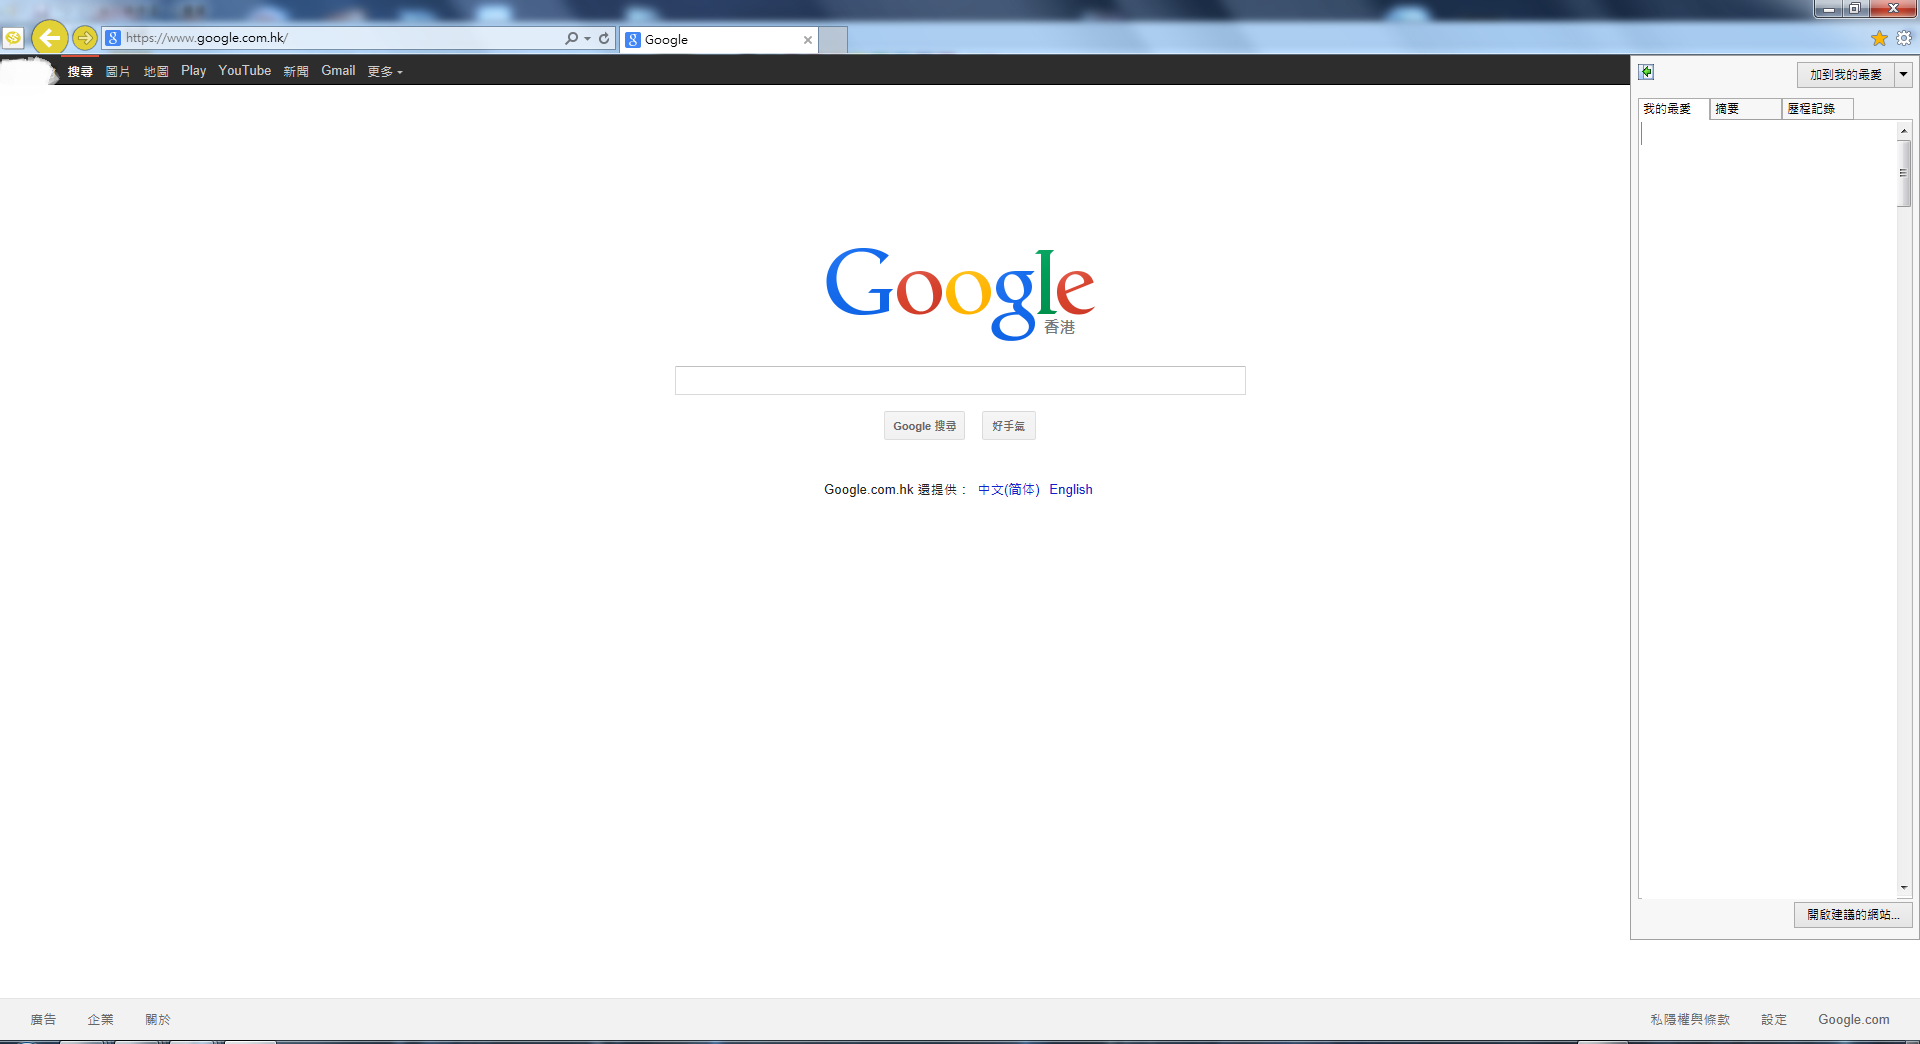Expand the Add to Favorites dropdown arrow

1903,74
